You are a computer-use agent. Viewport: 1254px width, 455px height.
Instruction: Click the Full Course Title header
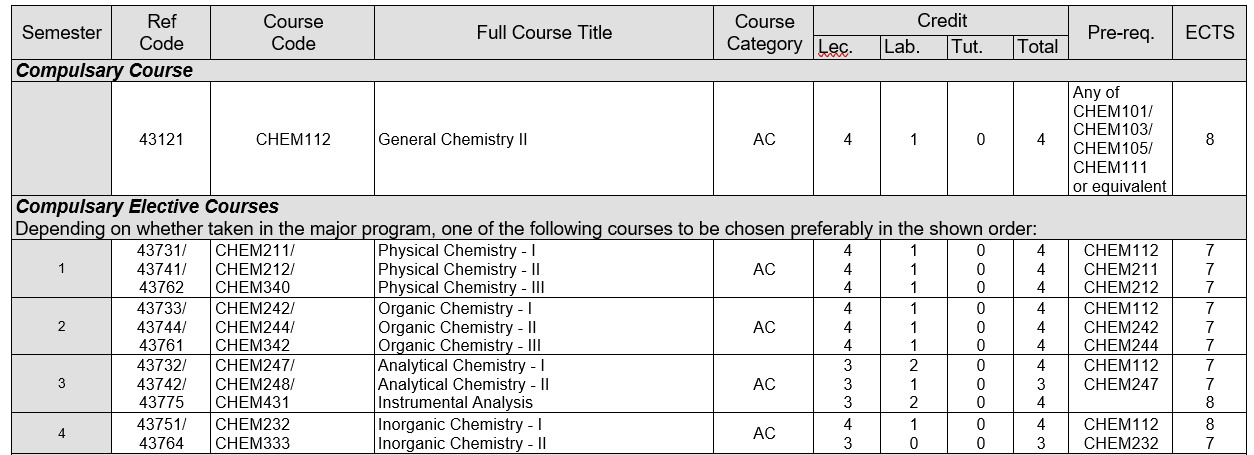(x=544, y=32)
